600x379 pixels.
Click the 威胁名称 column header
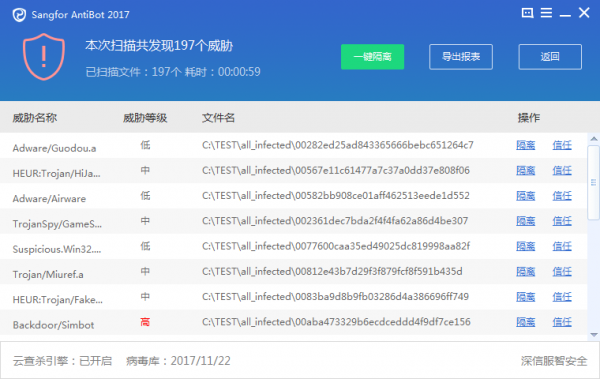click(35, 118)
